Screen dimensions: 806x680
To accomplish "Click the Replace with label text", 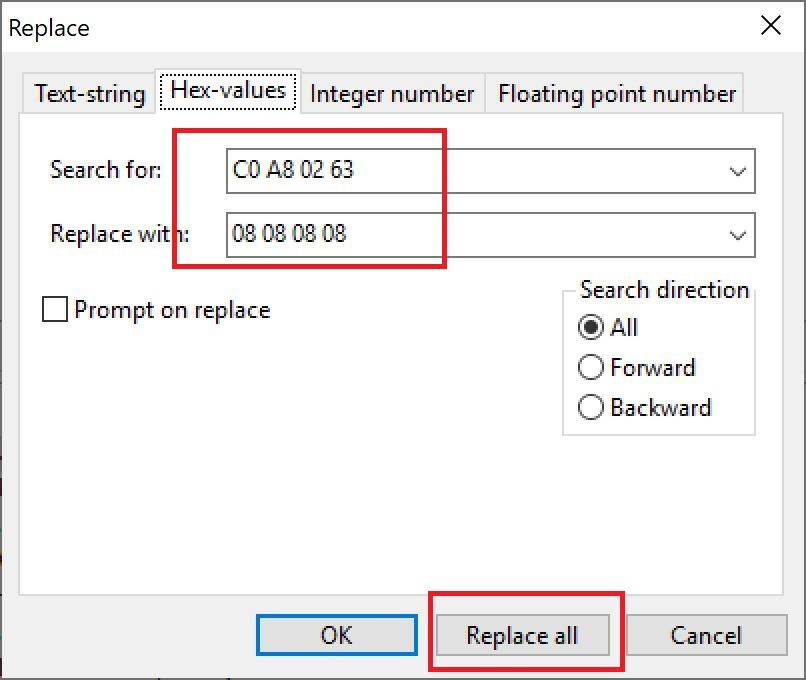I will [119, 235].
